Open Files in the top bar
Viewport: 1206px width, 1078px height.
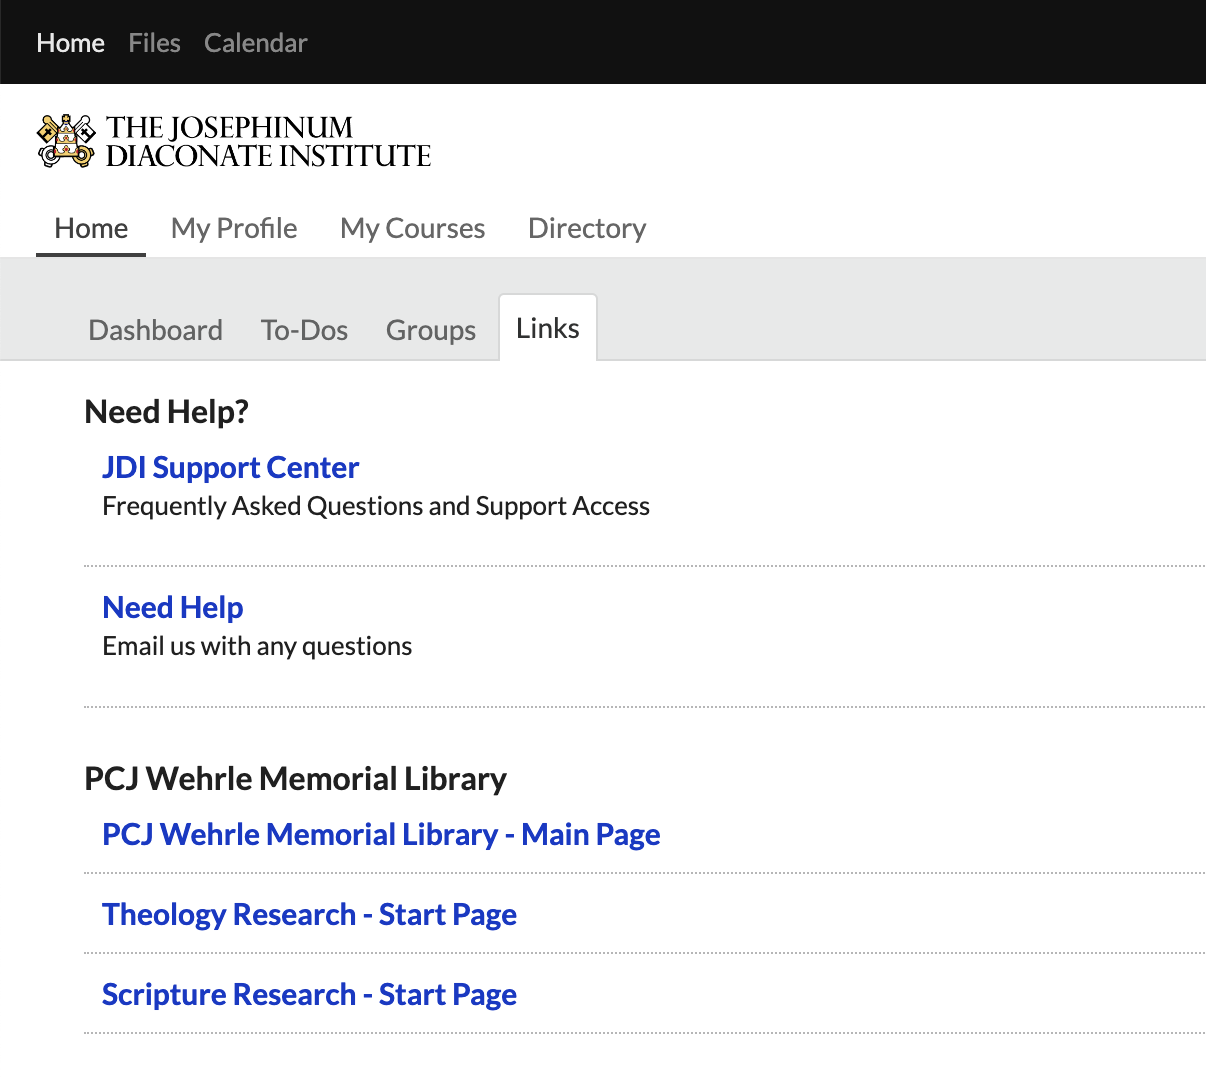pos(155,43)
